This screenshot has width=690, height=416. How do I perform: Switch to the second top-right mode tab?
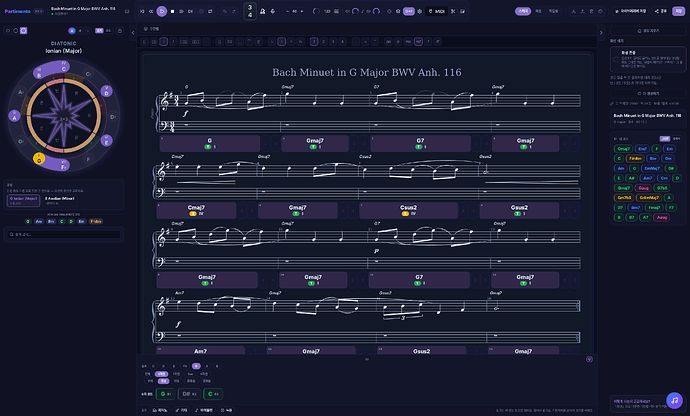coord(538,11)
